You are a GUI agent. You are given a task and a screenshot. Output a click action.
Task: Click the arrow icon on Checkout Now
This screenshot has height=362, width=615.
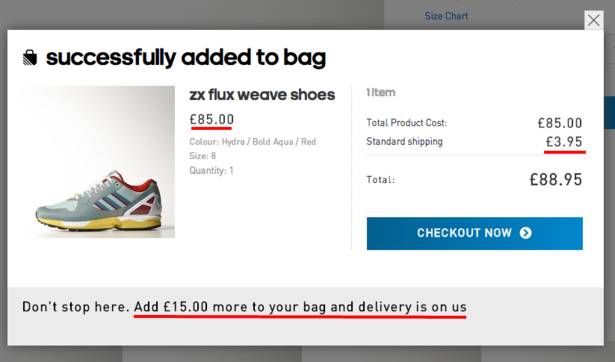tap(526, 233)
